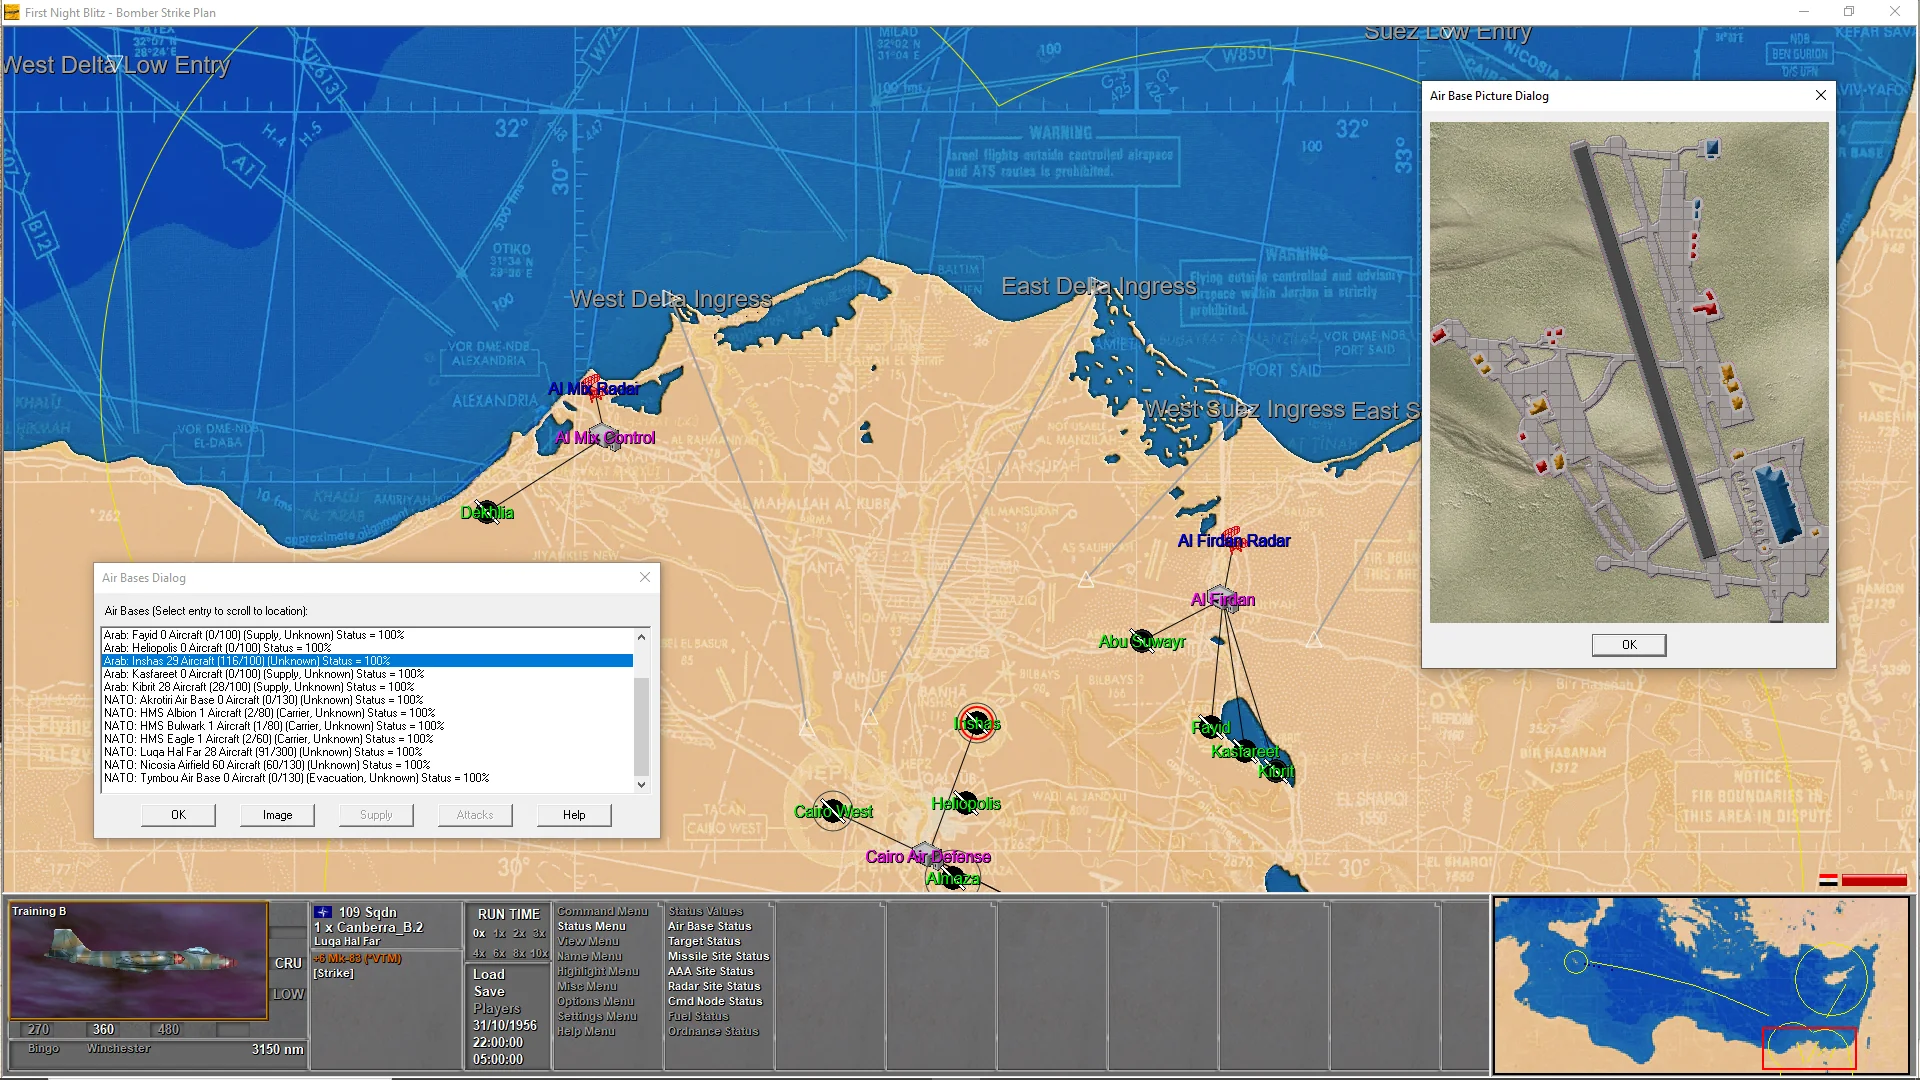Open the Help Menu

(x=586, y=1031)
